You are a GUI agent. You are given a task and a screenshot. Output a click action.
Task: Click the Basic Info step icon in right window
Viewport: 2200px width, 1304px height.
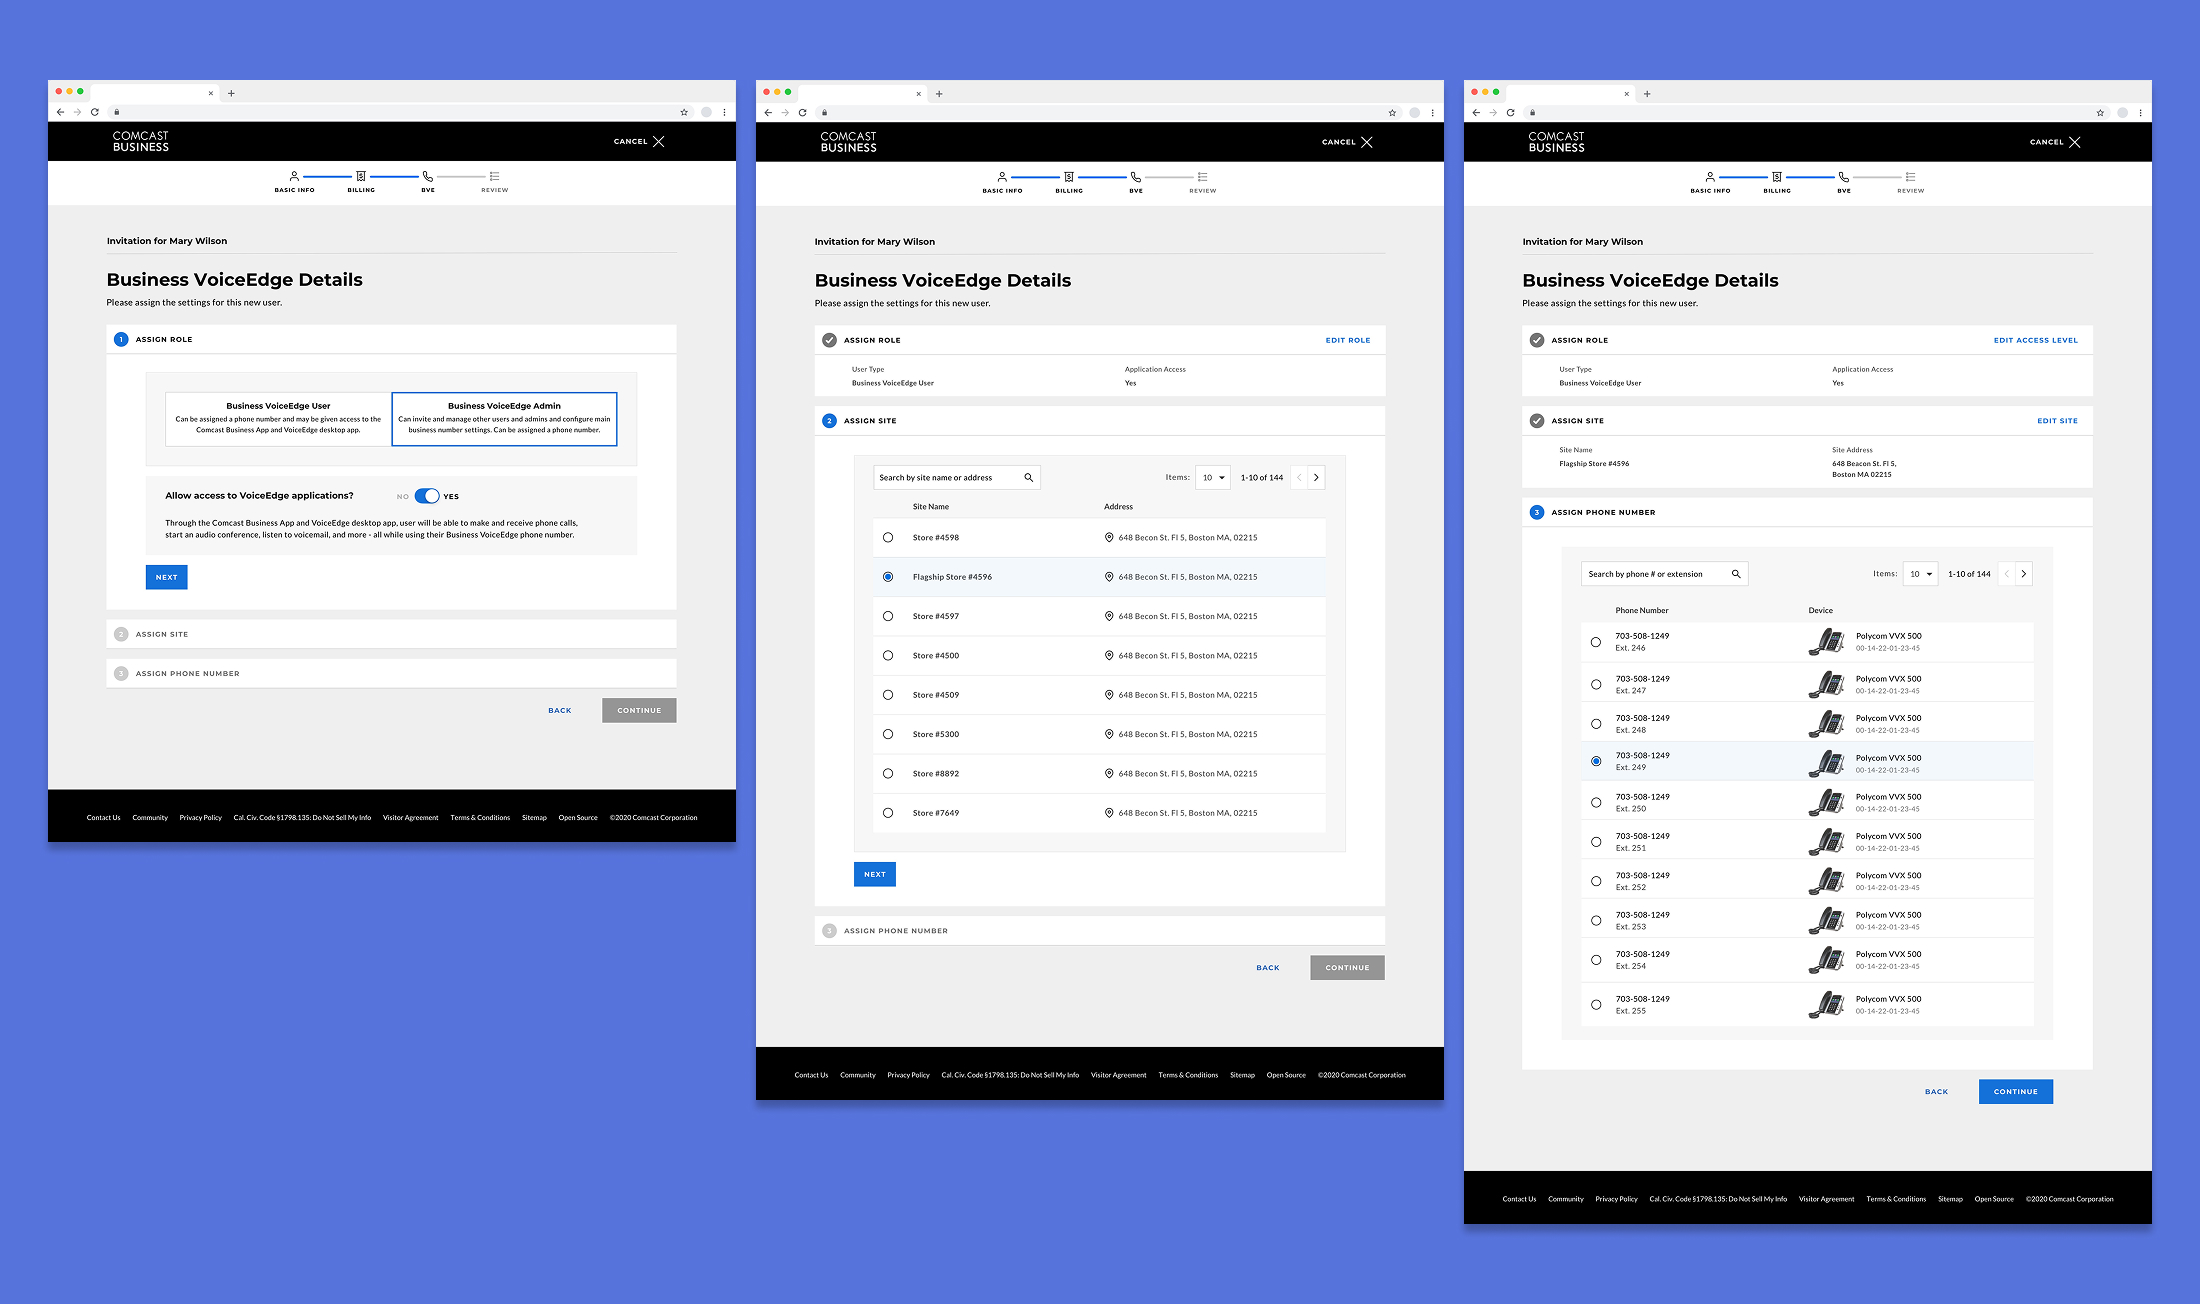coord(1710,177)
